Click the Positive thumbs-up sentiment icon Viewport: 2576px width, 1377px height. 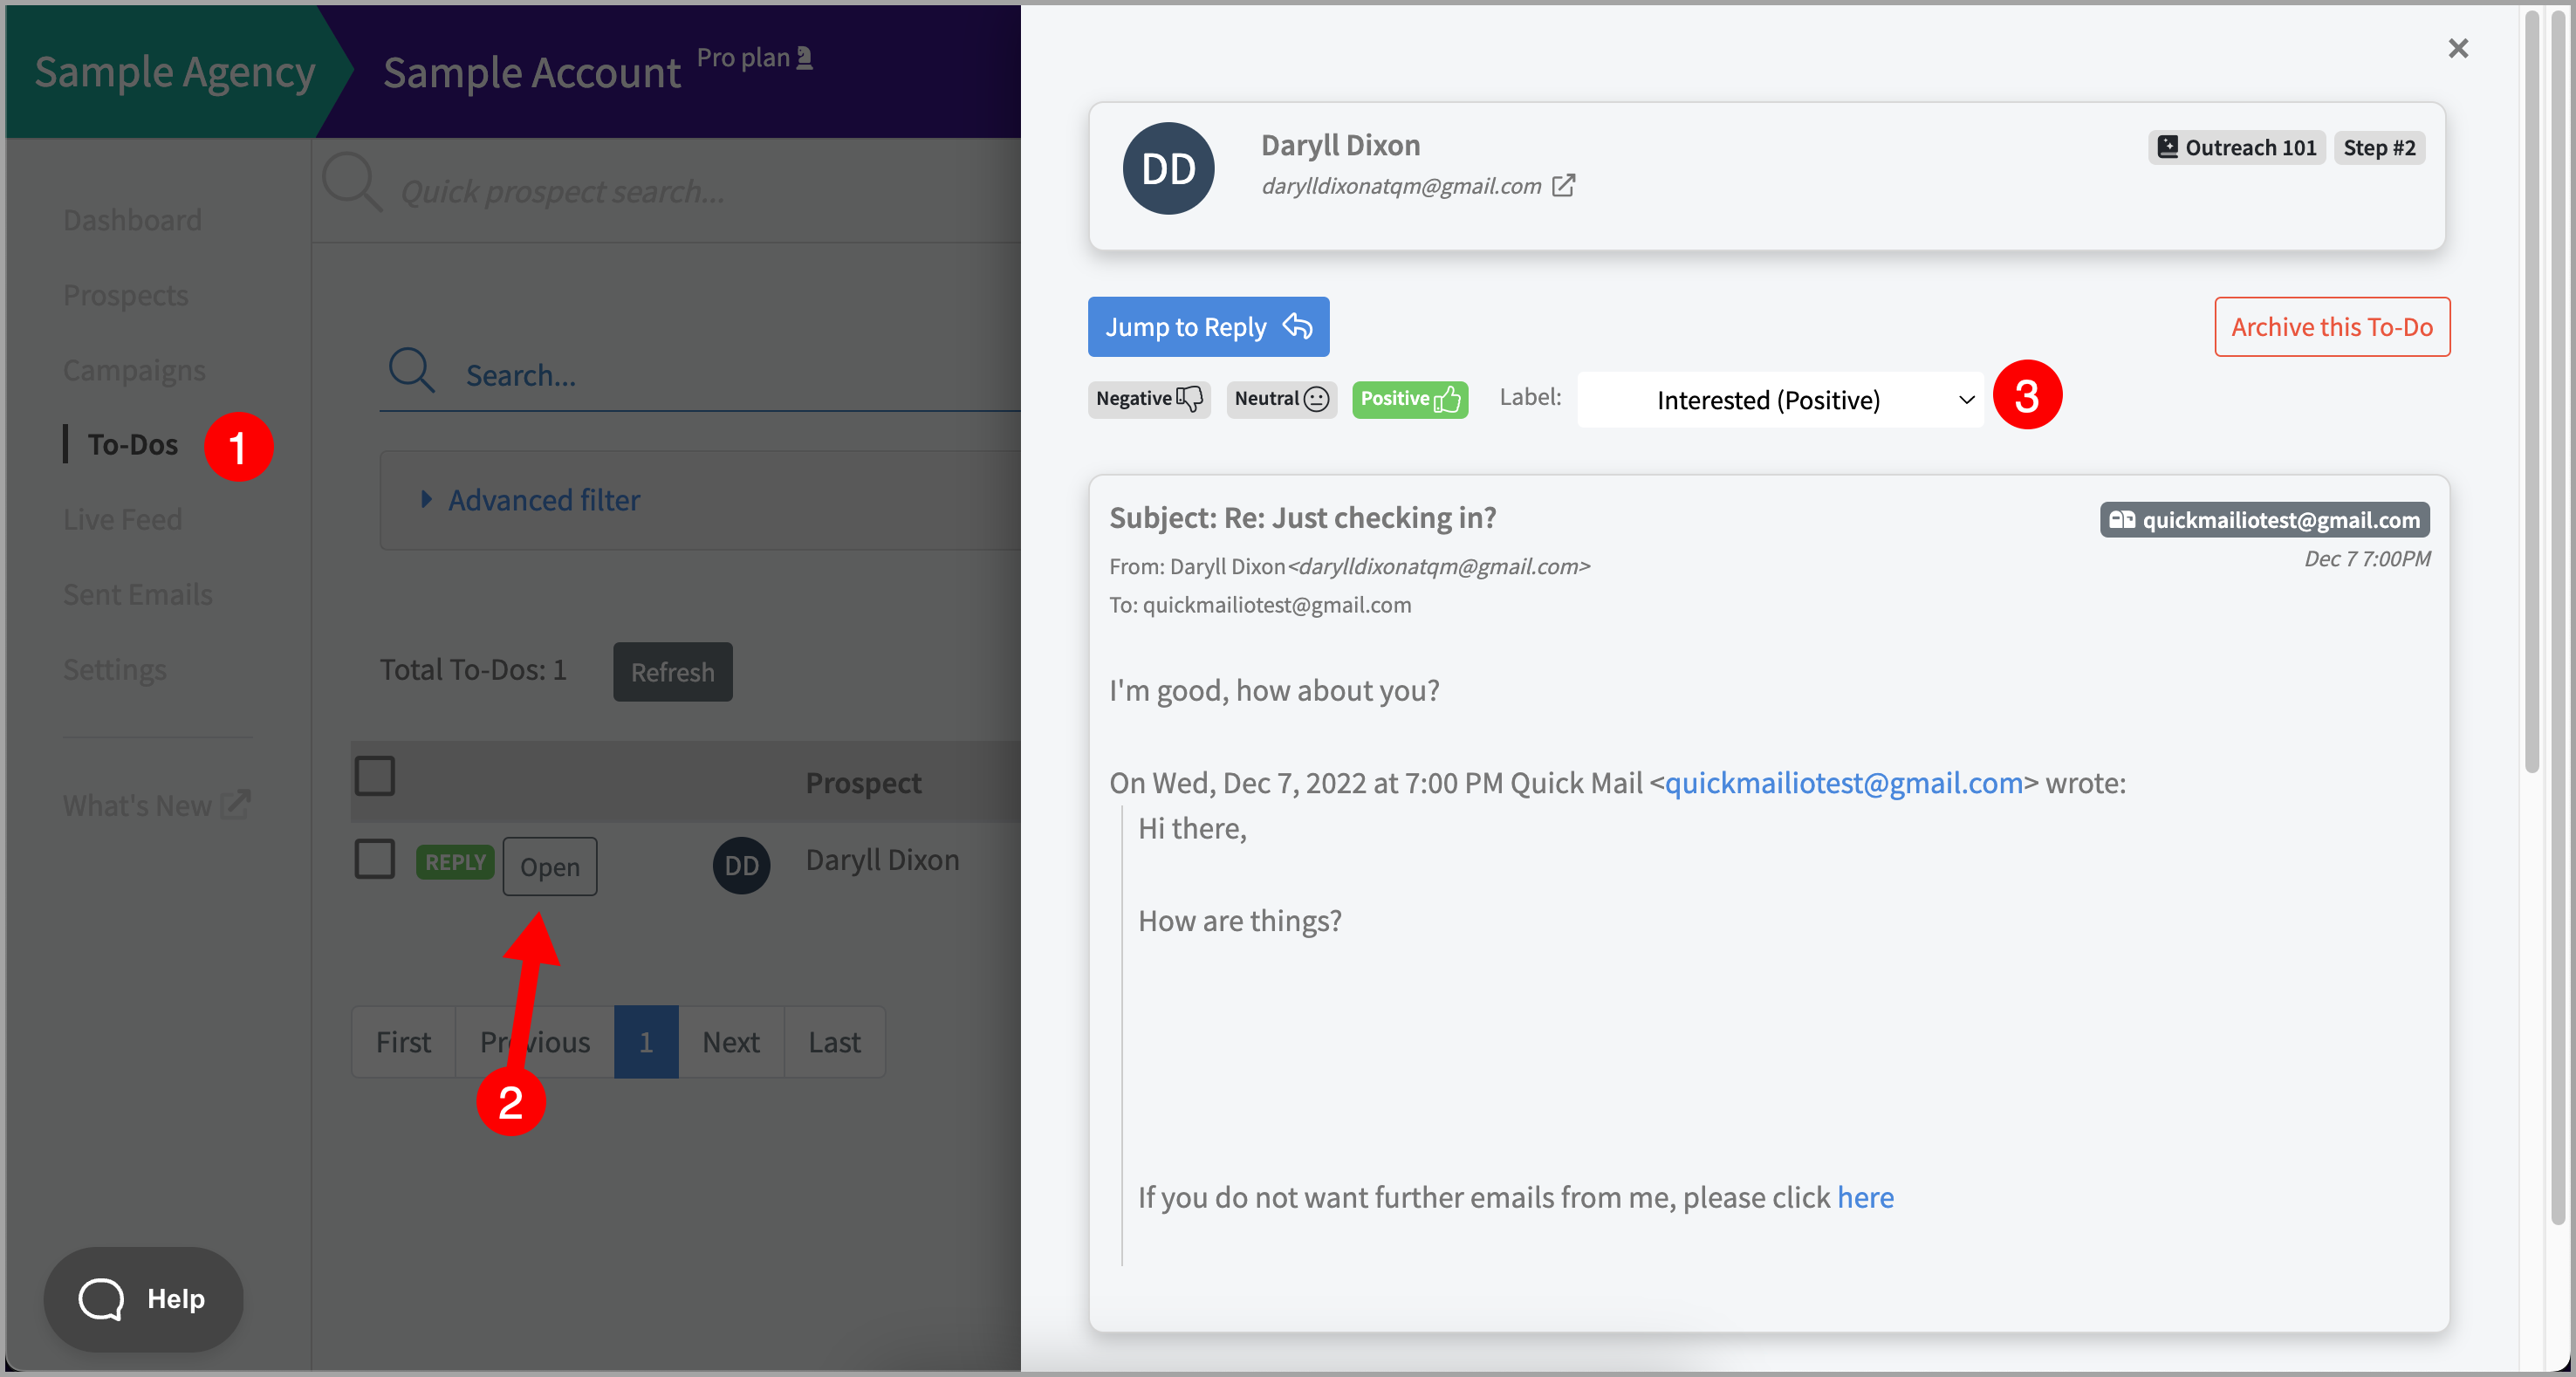[x=1446, y=399]
